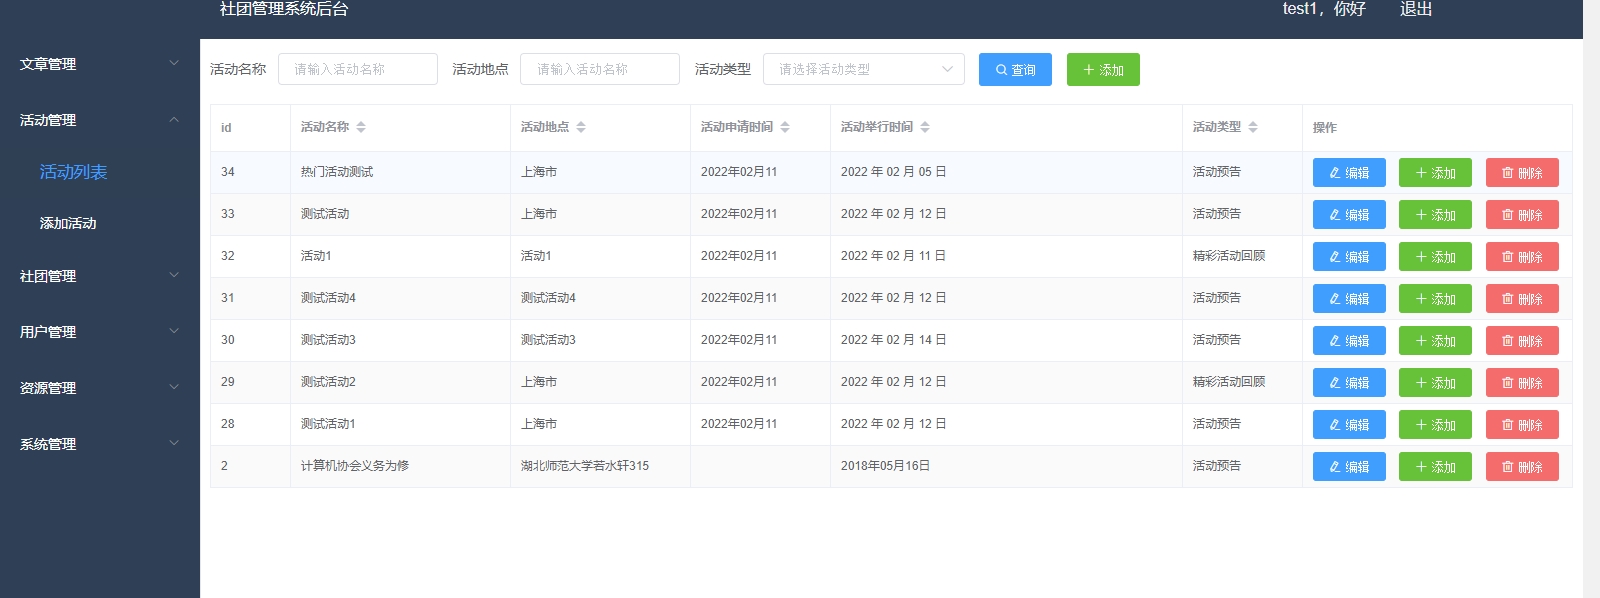Delete the 测试活动1 row (id 28)
The width and height of the screenshot is (1600, 598).
tap(1522, 425)
